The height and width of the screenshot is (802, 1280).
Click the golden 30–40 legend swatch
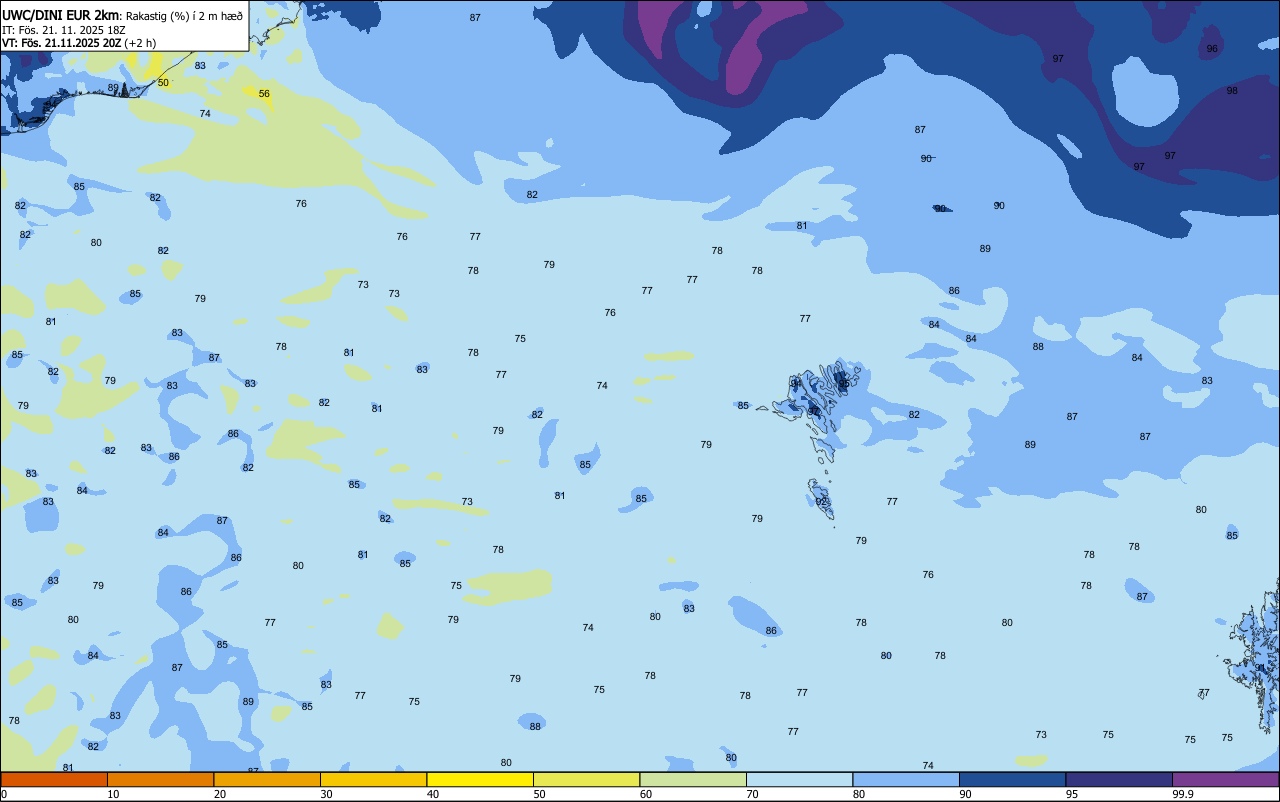coord(373,779)
